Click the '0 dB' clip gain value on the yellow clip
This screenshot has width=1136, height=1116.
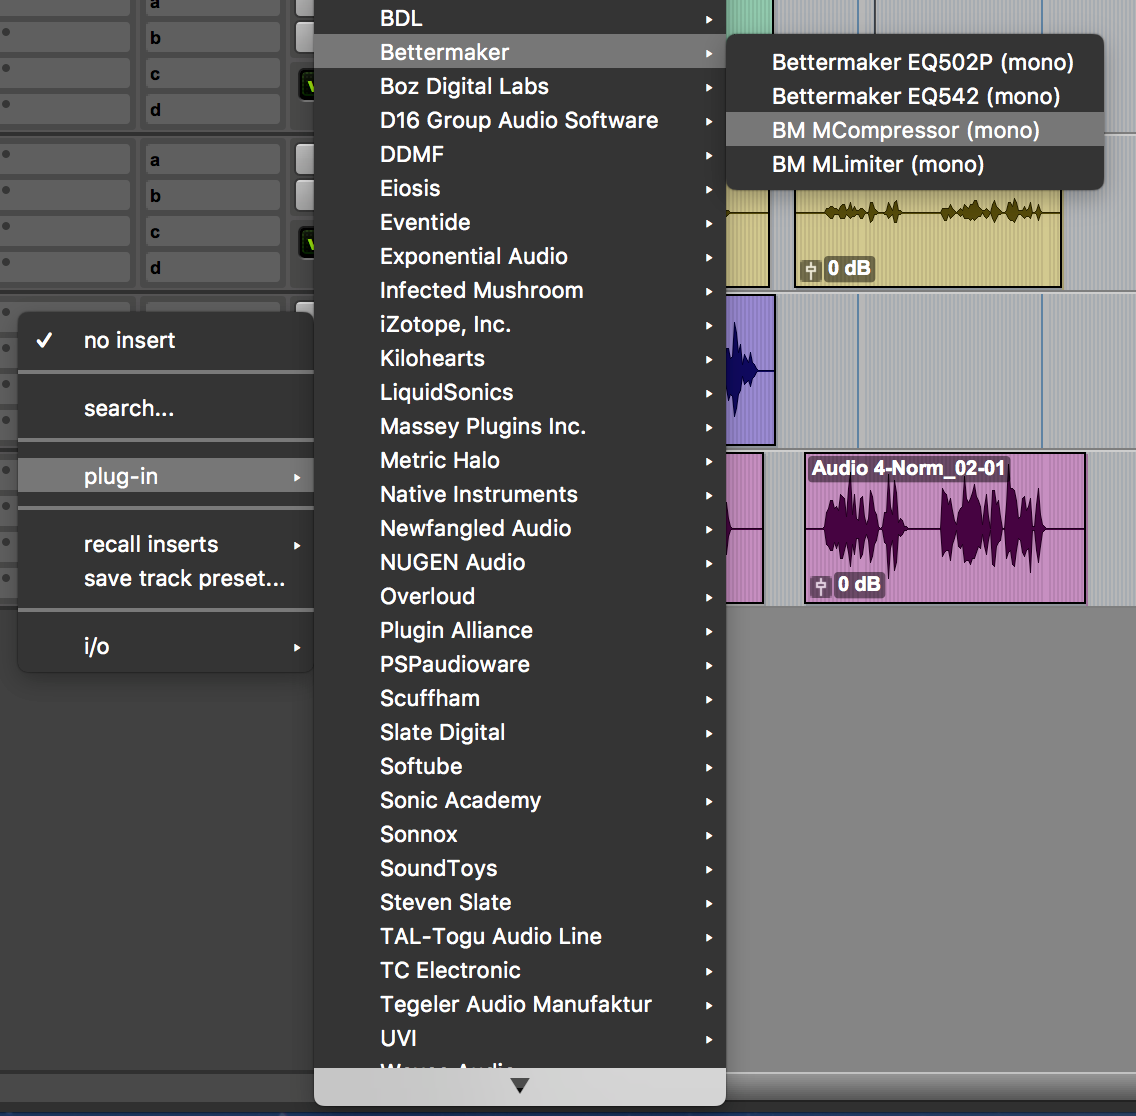click(x=848, y=269)
